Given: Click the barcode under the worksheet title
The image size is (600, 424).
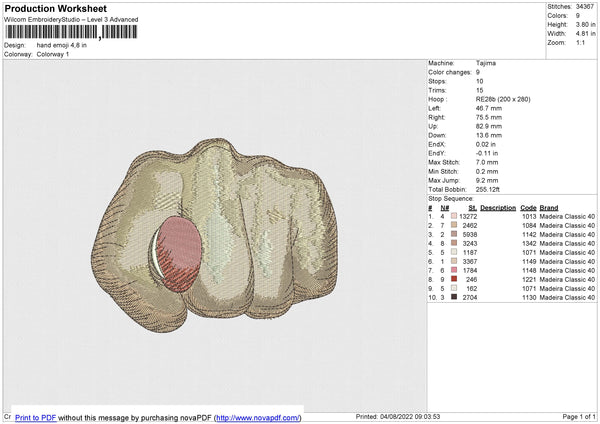Looking at the screenshot, I should pyautogui.click(x=70, y=32).
